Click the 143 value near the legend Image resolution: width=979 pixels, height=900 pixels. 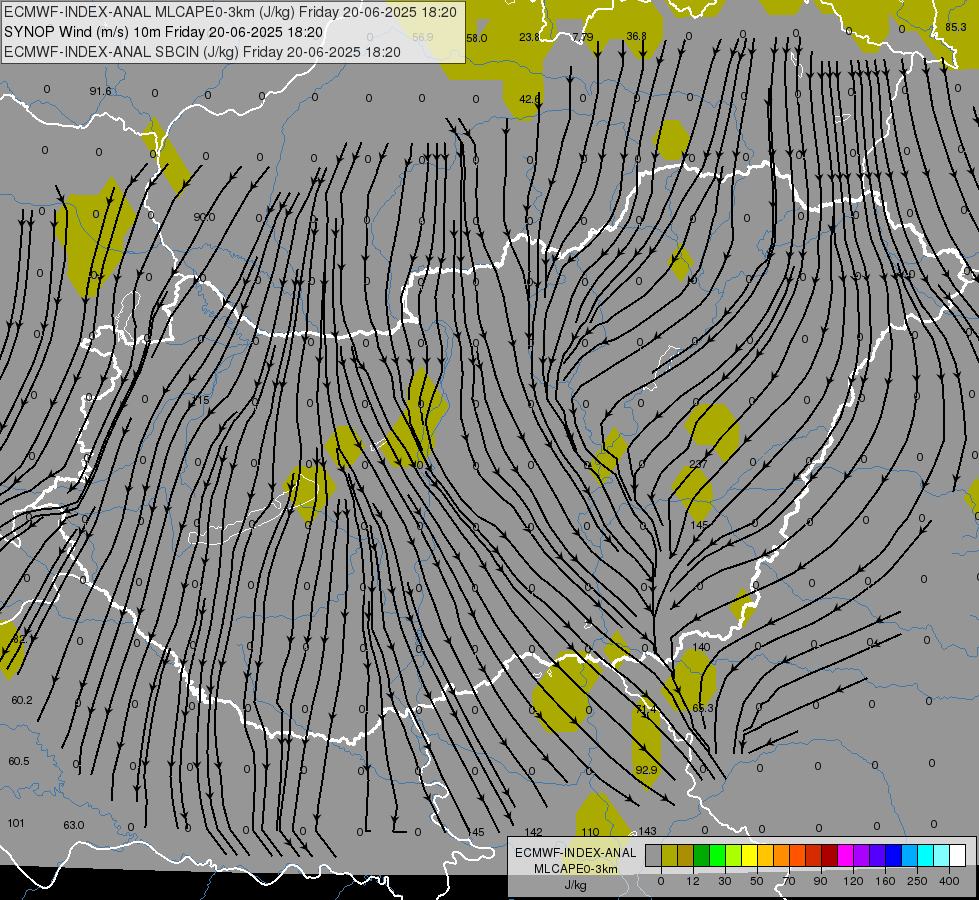[x=647, y=831]
